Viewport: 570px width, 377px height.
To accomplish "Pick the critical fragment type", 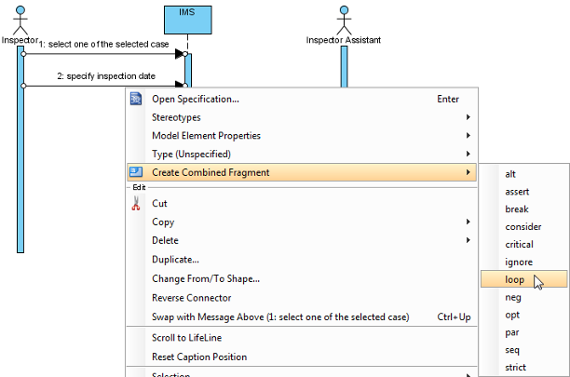I will [x=524, y=244].
